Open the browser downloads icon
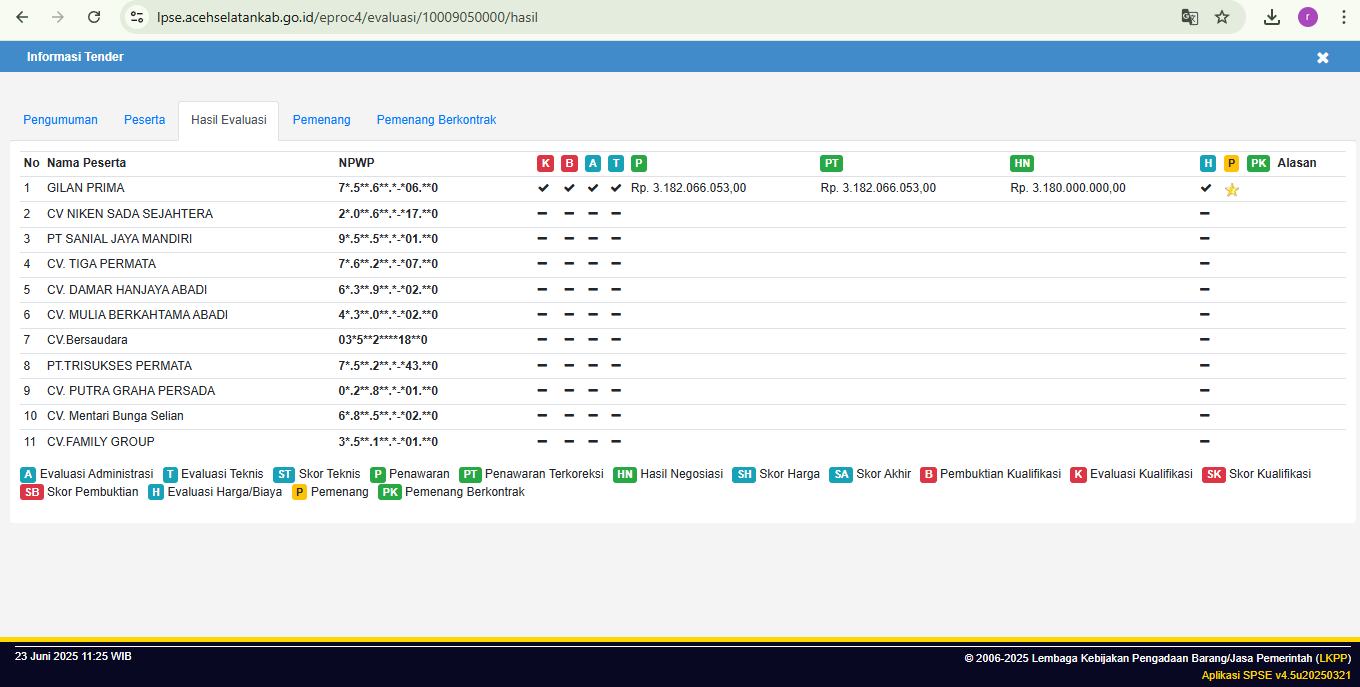 click(1272, 17)
